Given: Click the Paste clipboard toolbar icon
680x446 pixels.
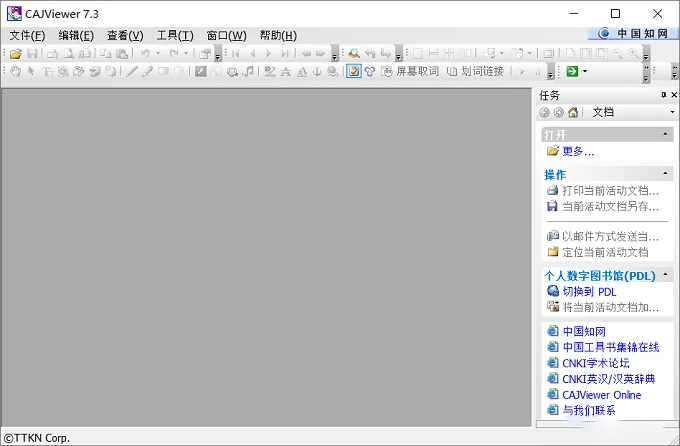Looking at the screenshot, I should point(122,54).
